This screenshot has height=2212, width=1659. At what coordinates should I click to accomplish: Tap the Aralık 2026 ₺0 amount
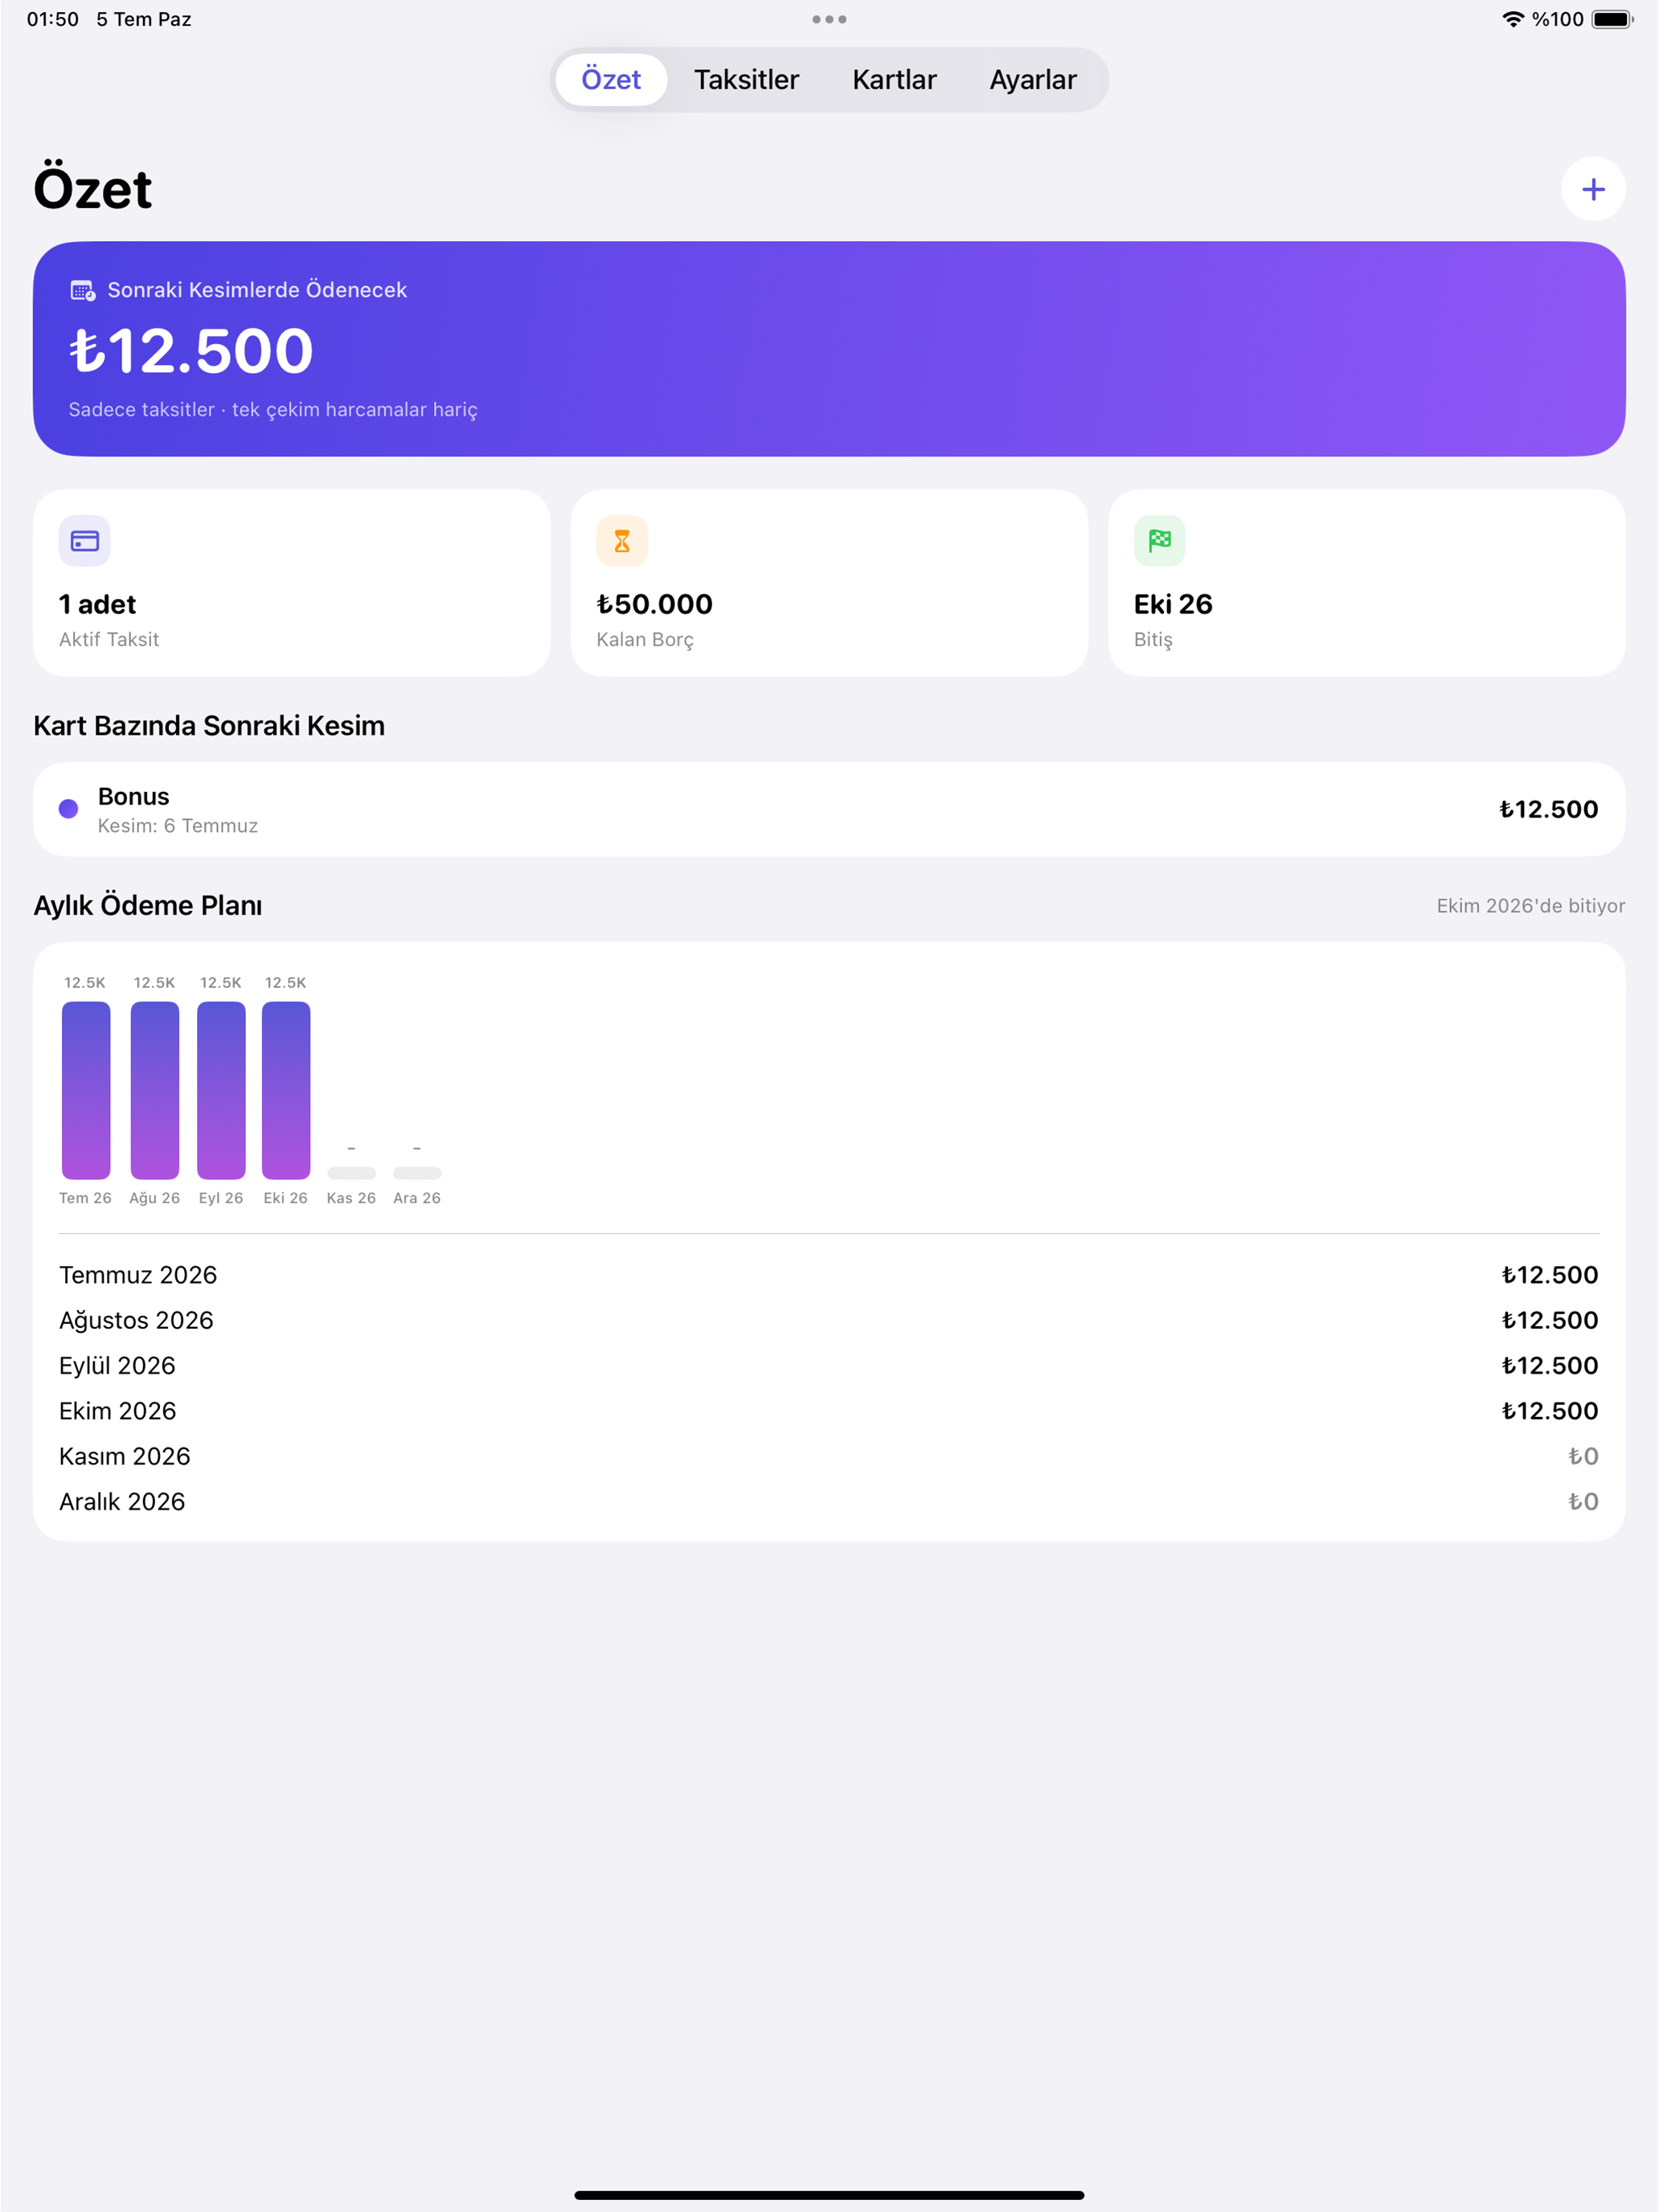pyautogui.click(x=1583, y=1502)
